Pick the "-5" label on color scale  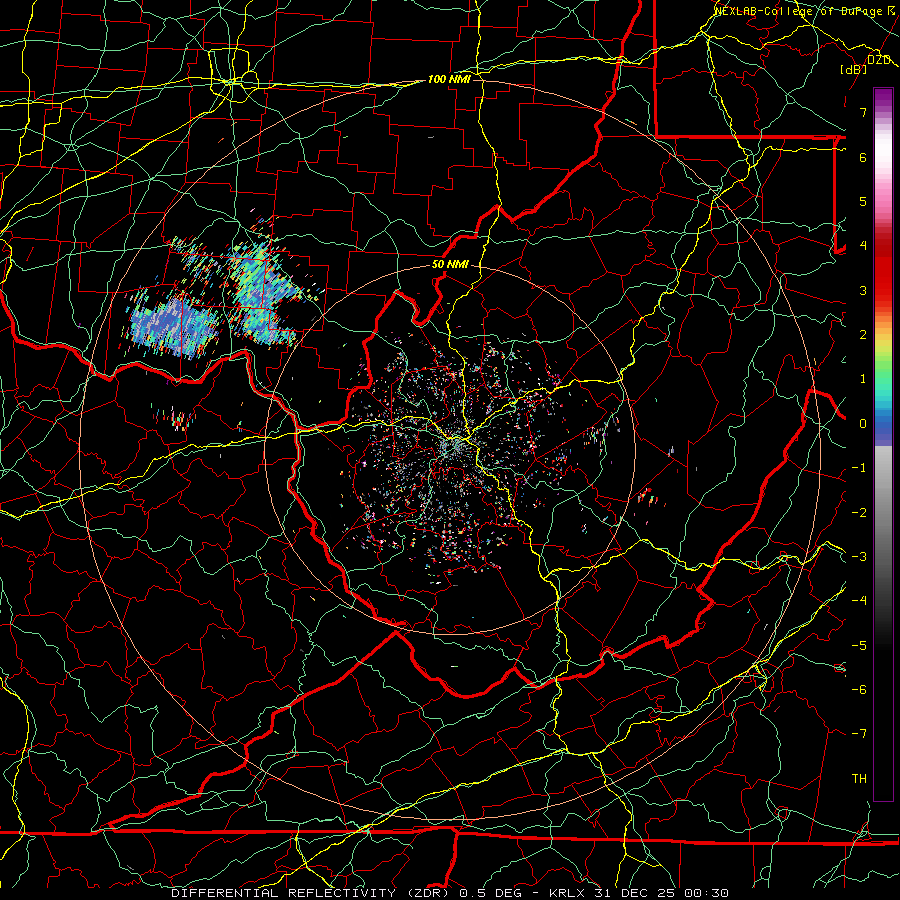click(x=859, y=646)
